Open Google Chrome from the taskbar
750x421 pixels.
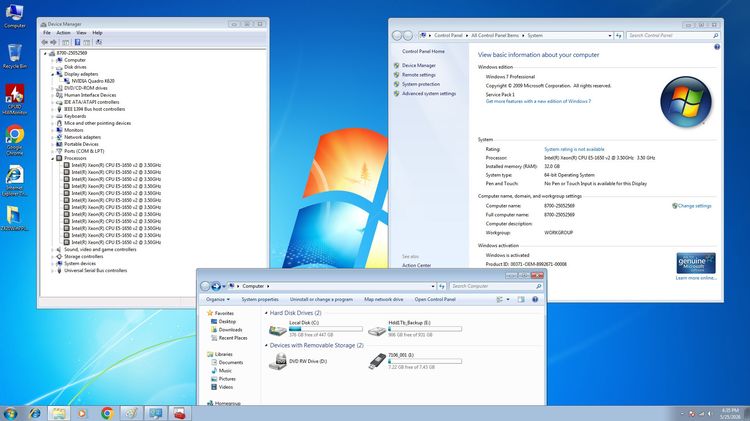(x=107, y=413)
